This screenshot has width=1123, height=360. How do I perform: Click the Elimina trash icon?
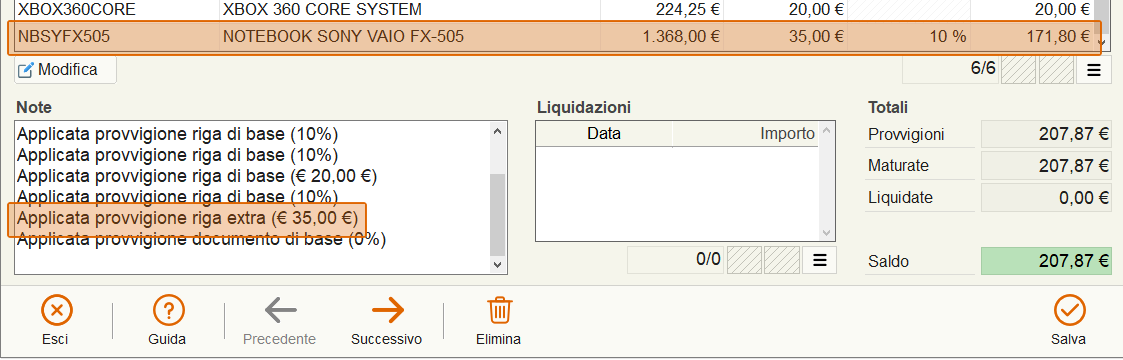(498, 311)
